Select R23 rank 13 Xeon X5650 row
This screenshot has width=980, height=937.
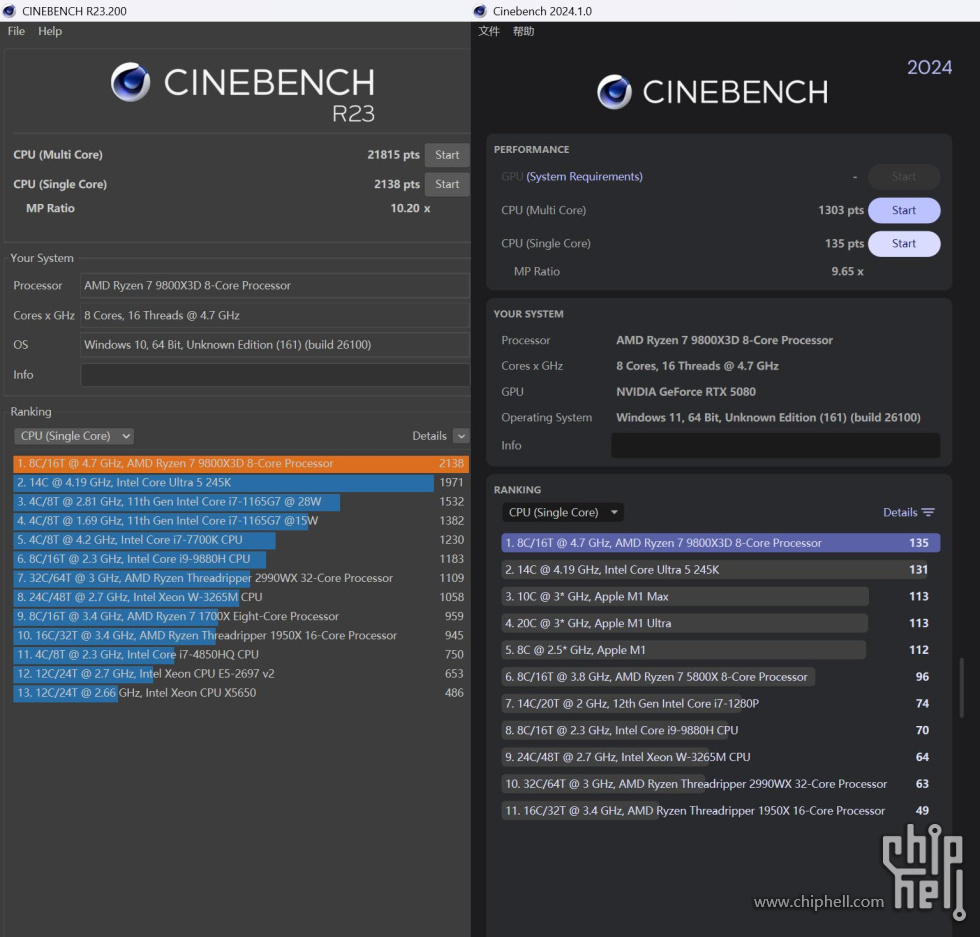click(x=241, y=693)
